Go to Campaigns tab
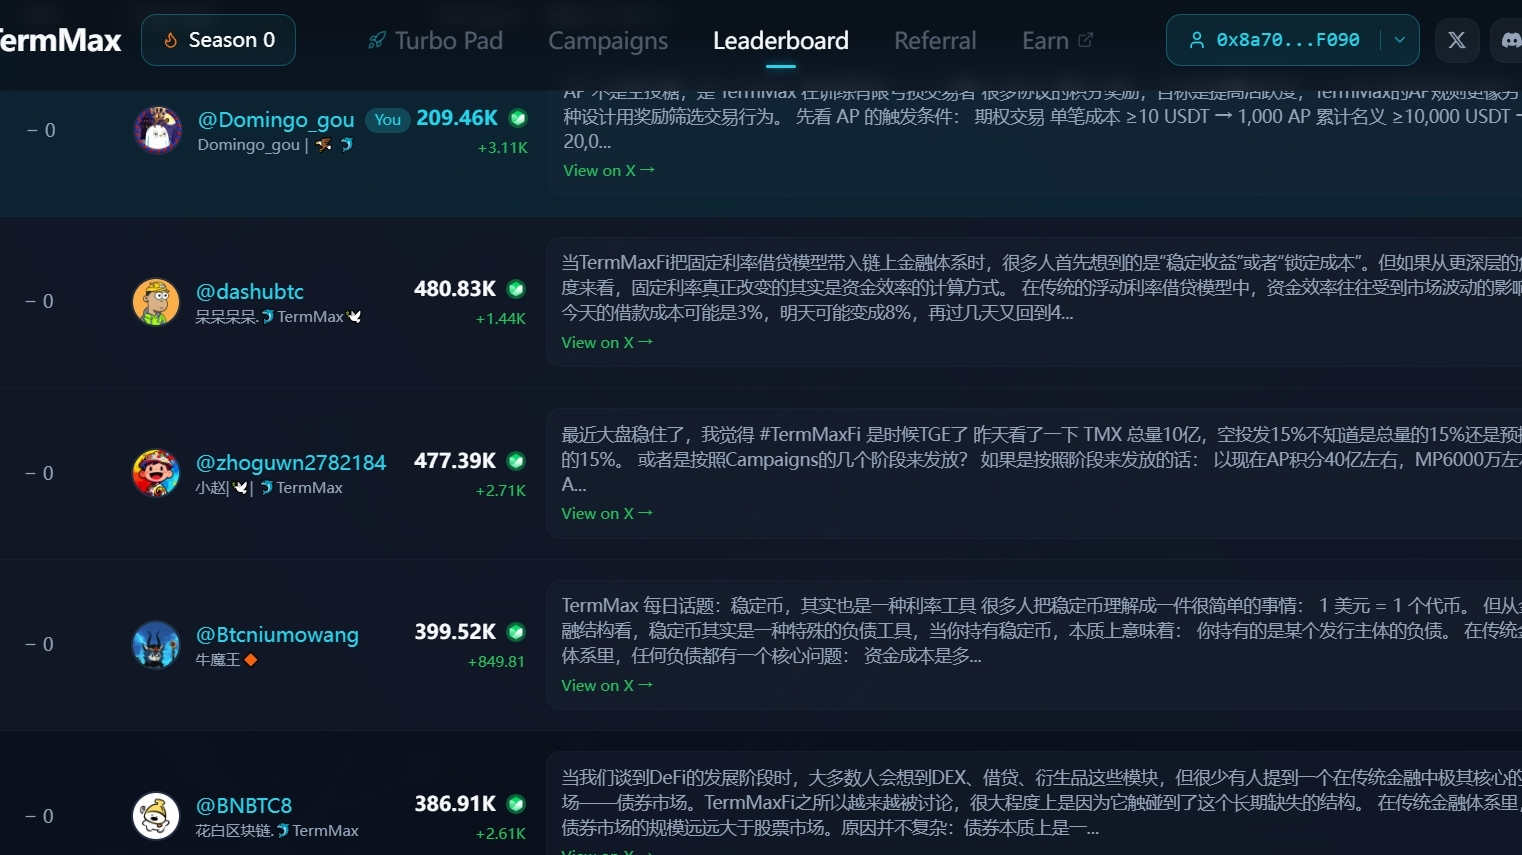Image resolution: width=1522 pixels, height=855 pixels. pos(608,40)
